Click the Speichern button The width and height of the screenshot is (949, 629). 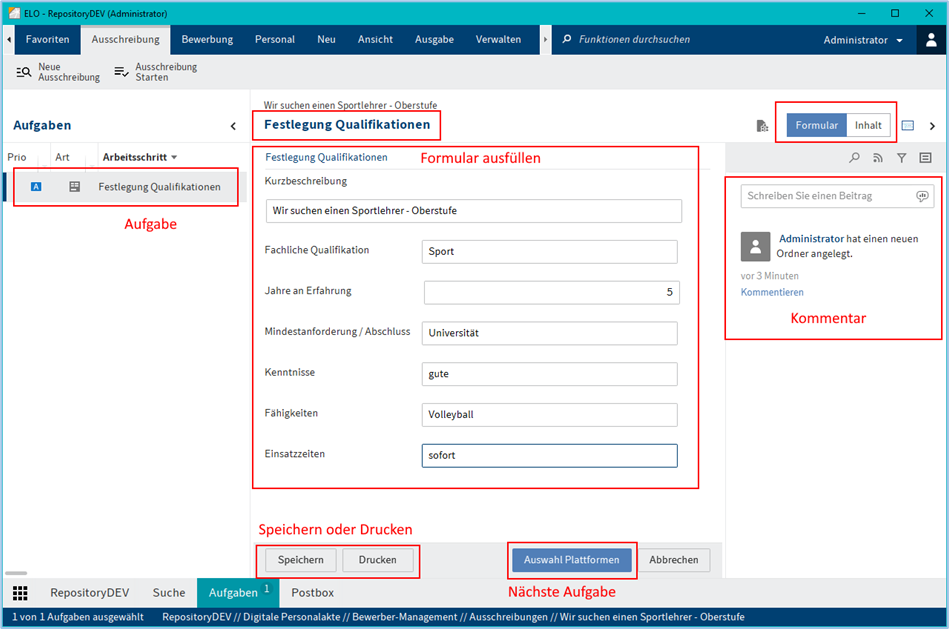coord(300,560)
